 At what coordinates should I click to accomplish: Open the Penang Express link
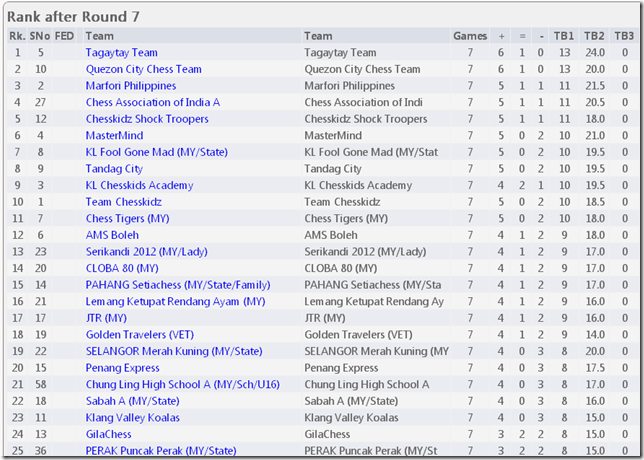coord(122,368)
